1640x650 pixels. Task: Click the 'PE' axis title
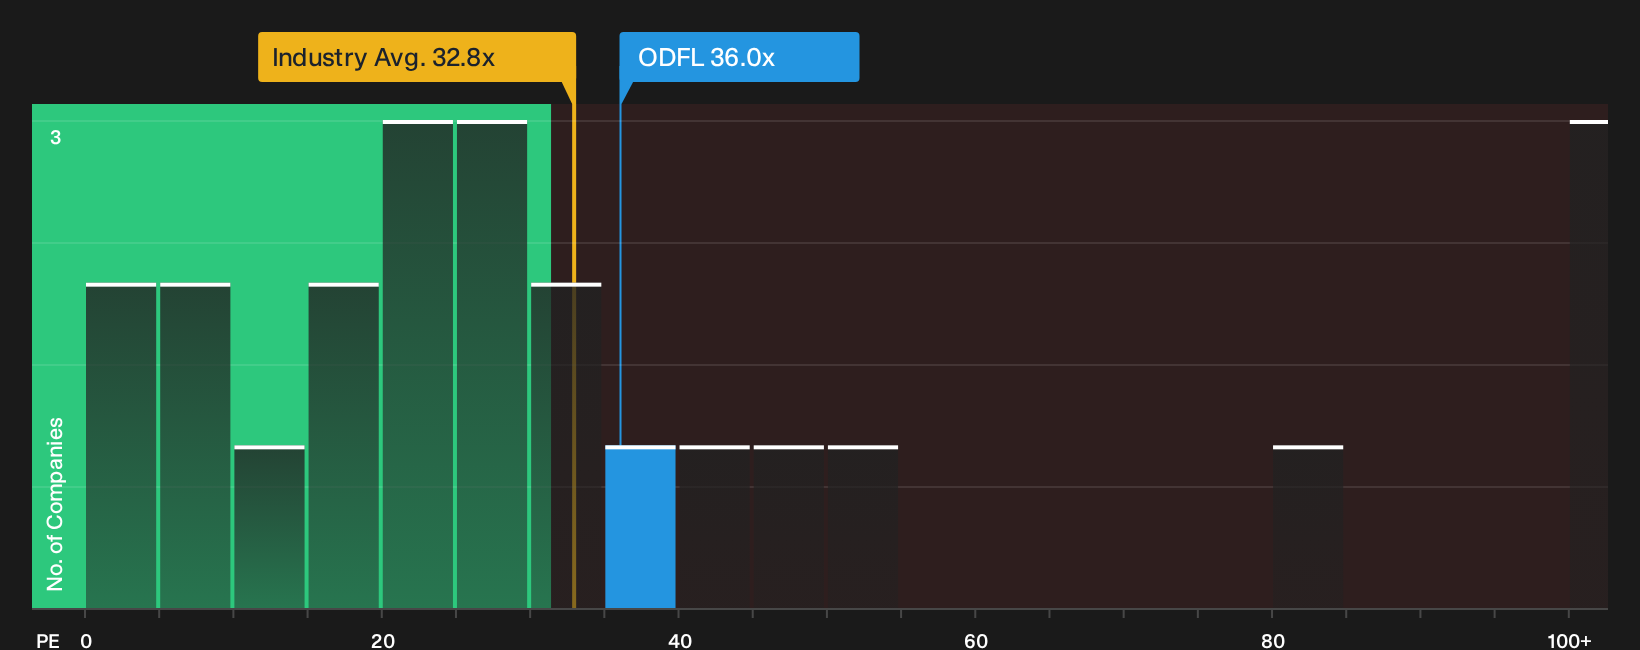coord(48,640)
